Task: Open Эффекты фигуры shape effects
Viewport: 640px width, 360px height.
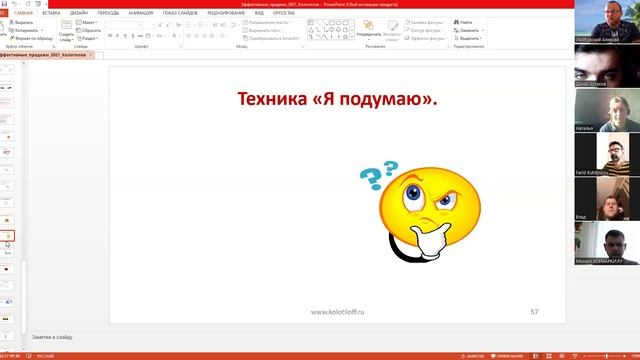Action: pyautogui.click(x=425, y=38)
